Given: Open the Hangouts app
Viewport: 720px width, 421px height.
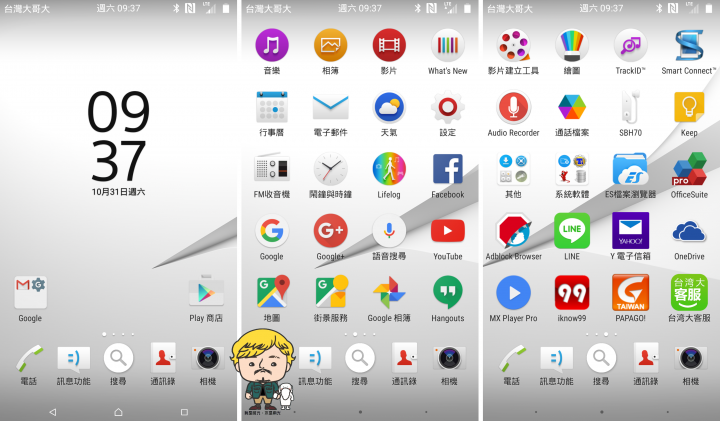Looking at the screenshot, I should (x=448, y=292).
